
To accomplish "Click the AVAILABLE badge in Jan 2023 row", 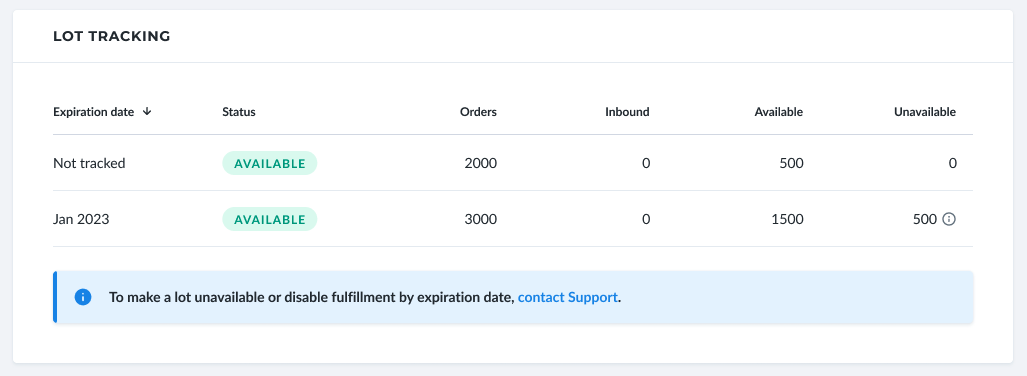I will 270,219.
